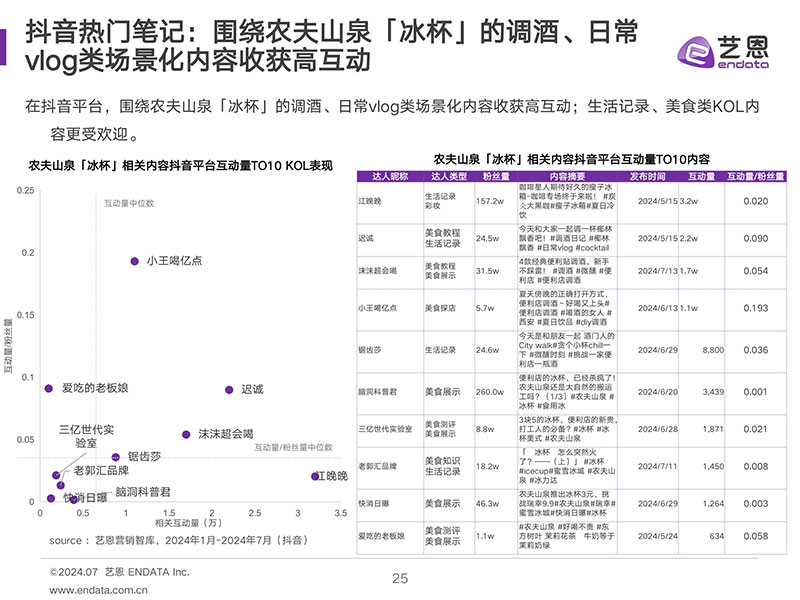Image resolution: width=800 pixels, height=600 pixels.
Task: Click the 3,439 interaction count
Action: (x=713, y=392)
